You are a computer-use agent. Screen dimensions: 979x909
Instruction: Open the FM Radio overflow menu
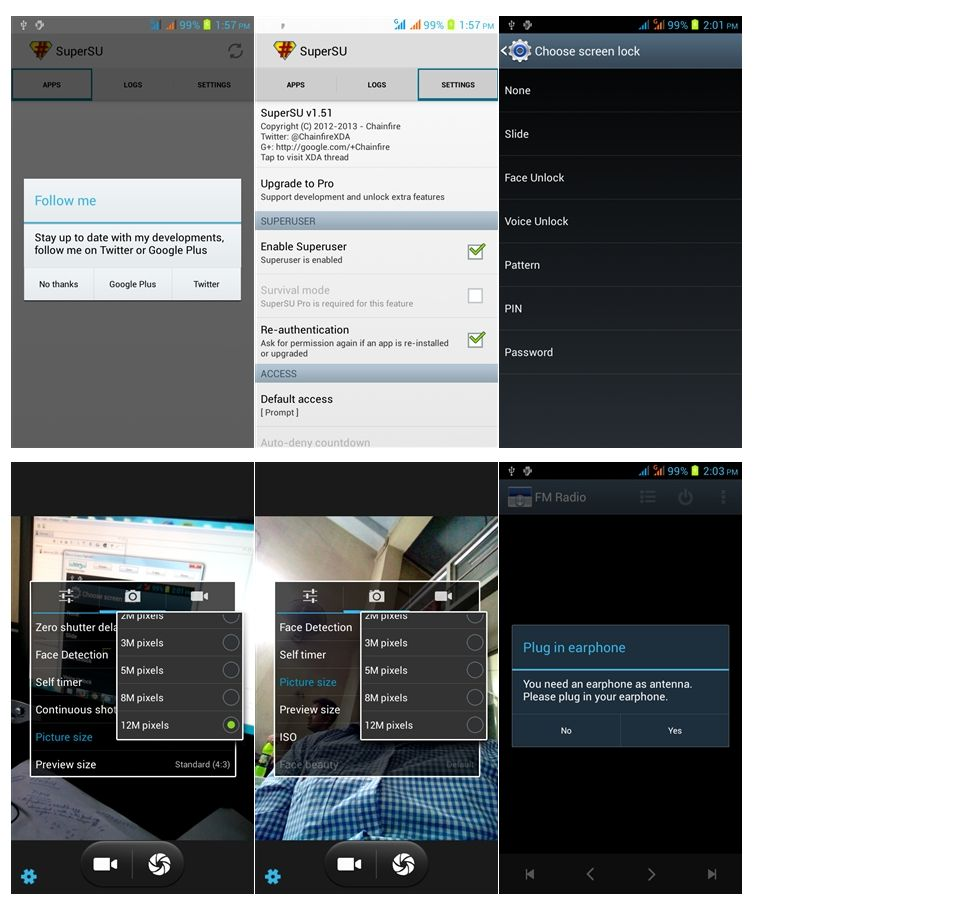pyautogui.click(x=723, y=497)
